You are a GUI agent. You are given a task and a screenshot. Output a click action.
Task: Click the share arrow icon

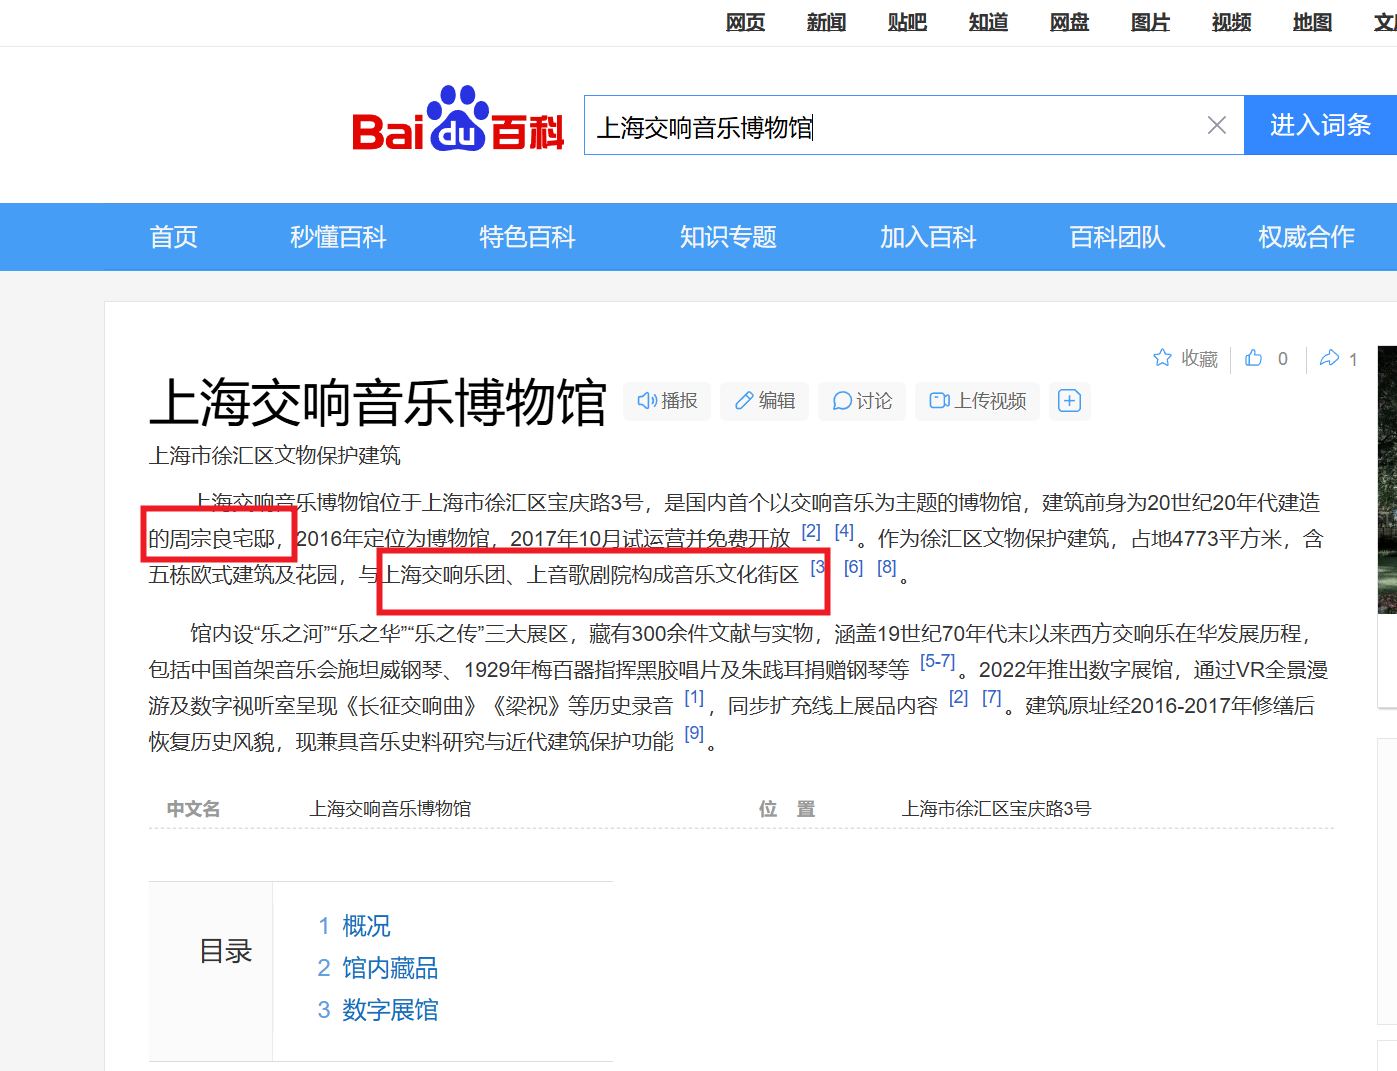coord(1329,358)
